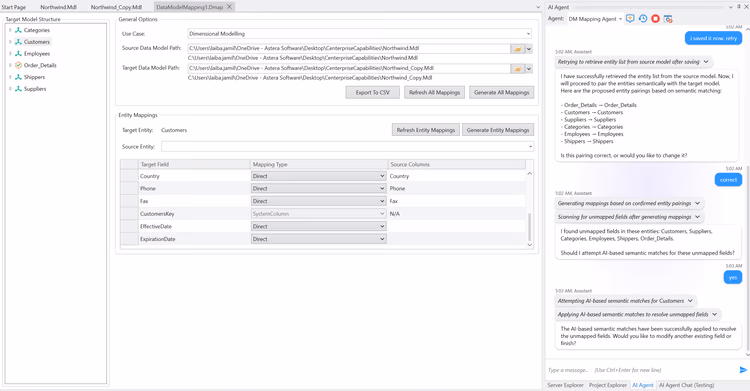Click the Order_Details entity icon in tree

(18, 65)
